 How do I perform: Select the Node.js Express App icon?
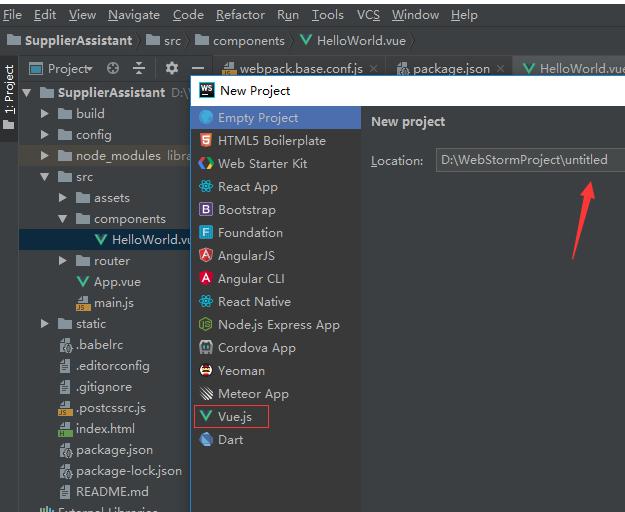206,324
